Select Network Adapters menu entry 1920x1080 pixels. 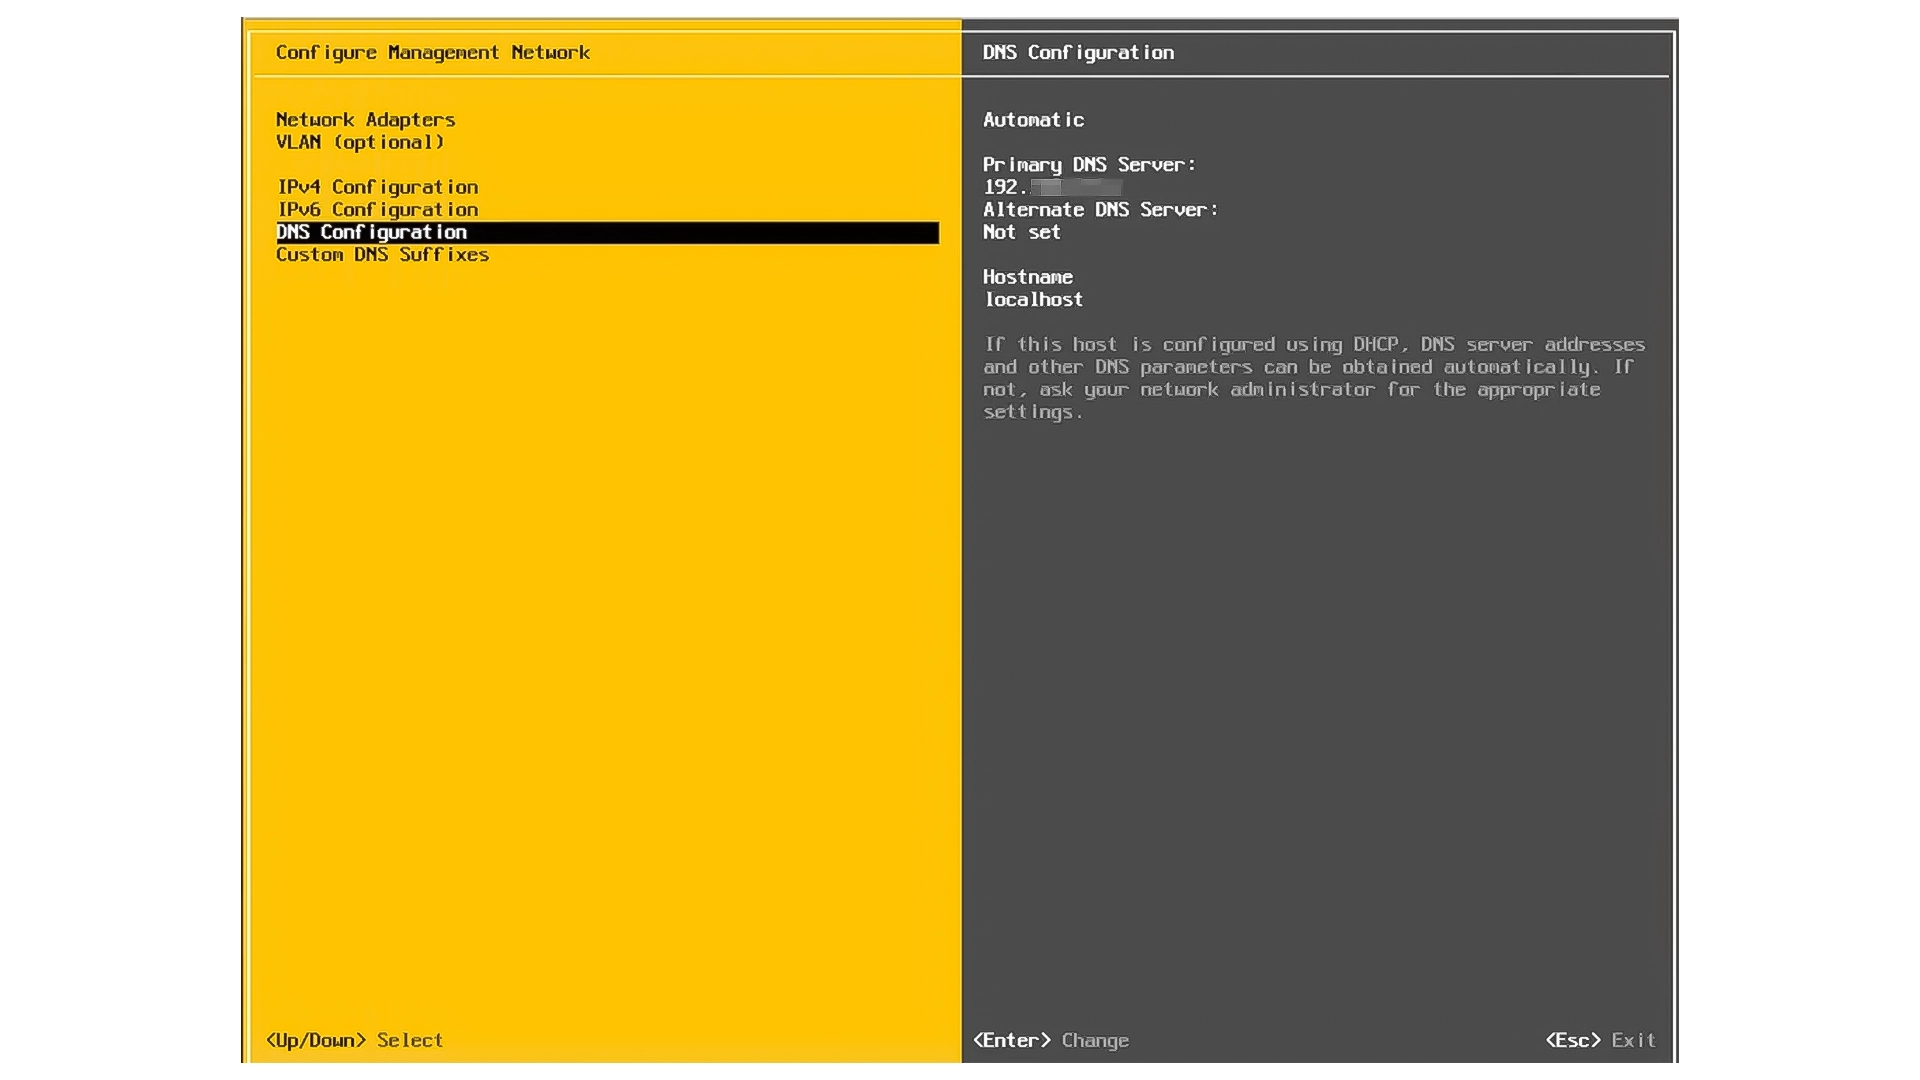click(x=365, y=120)
